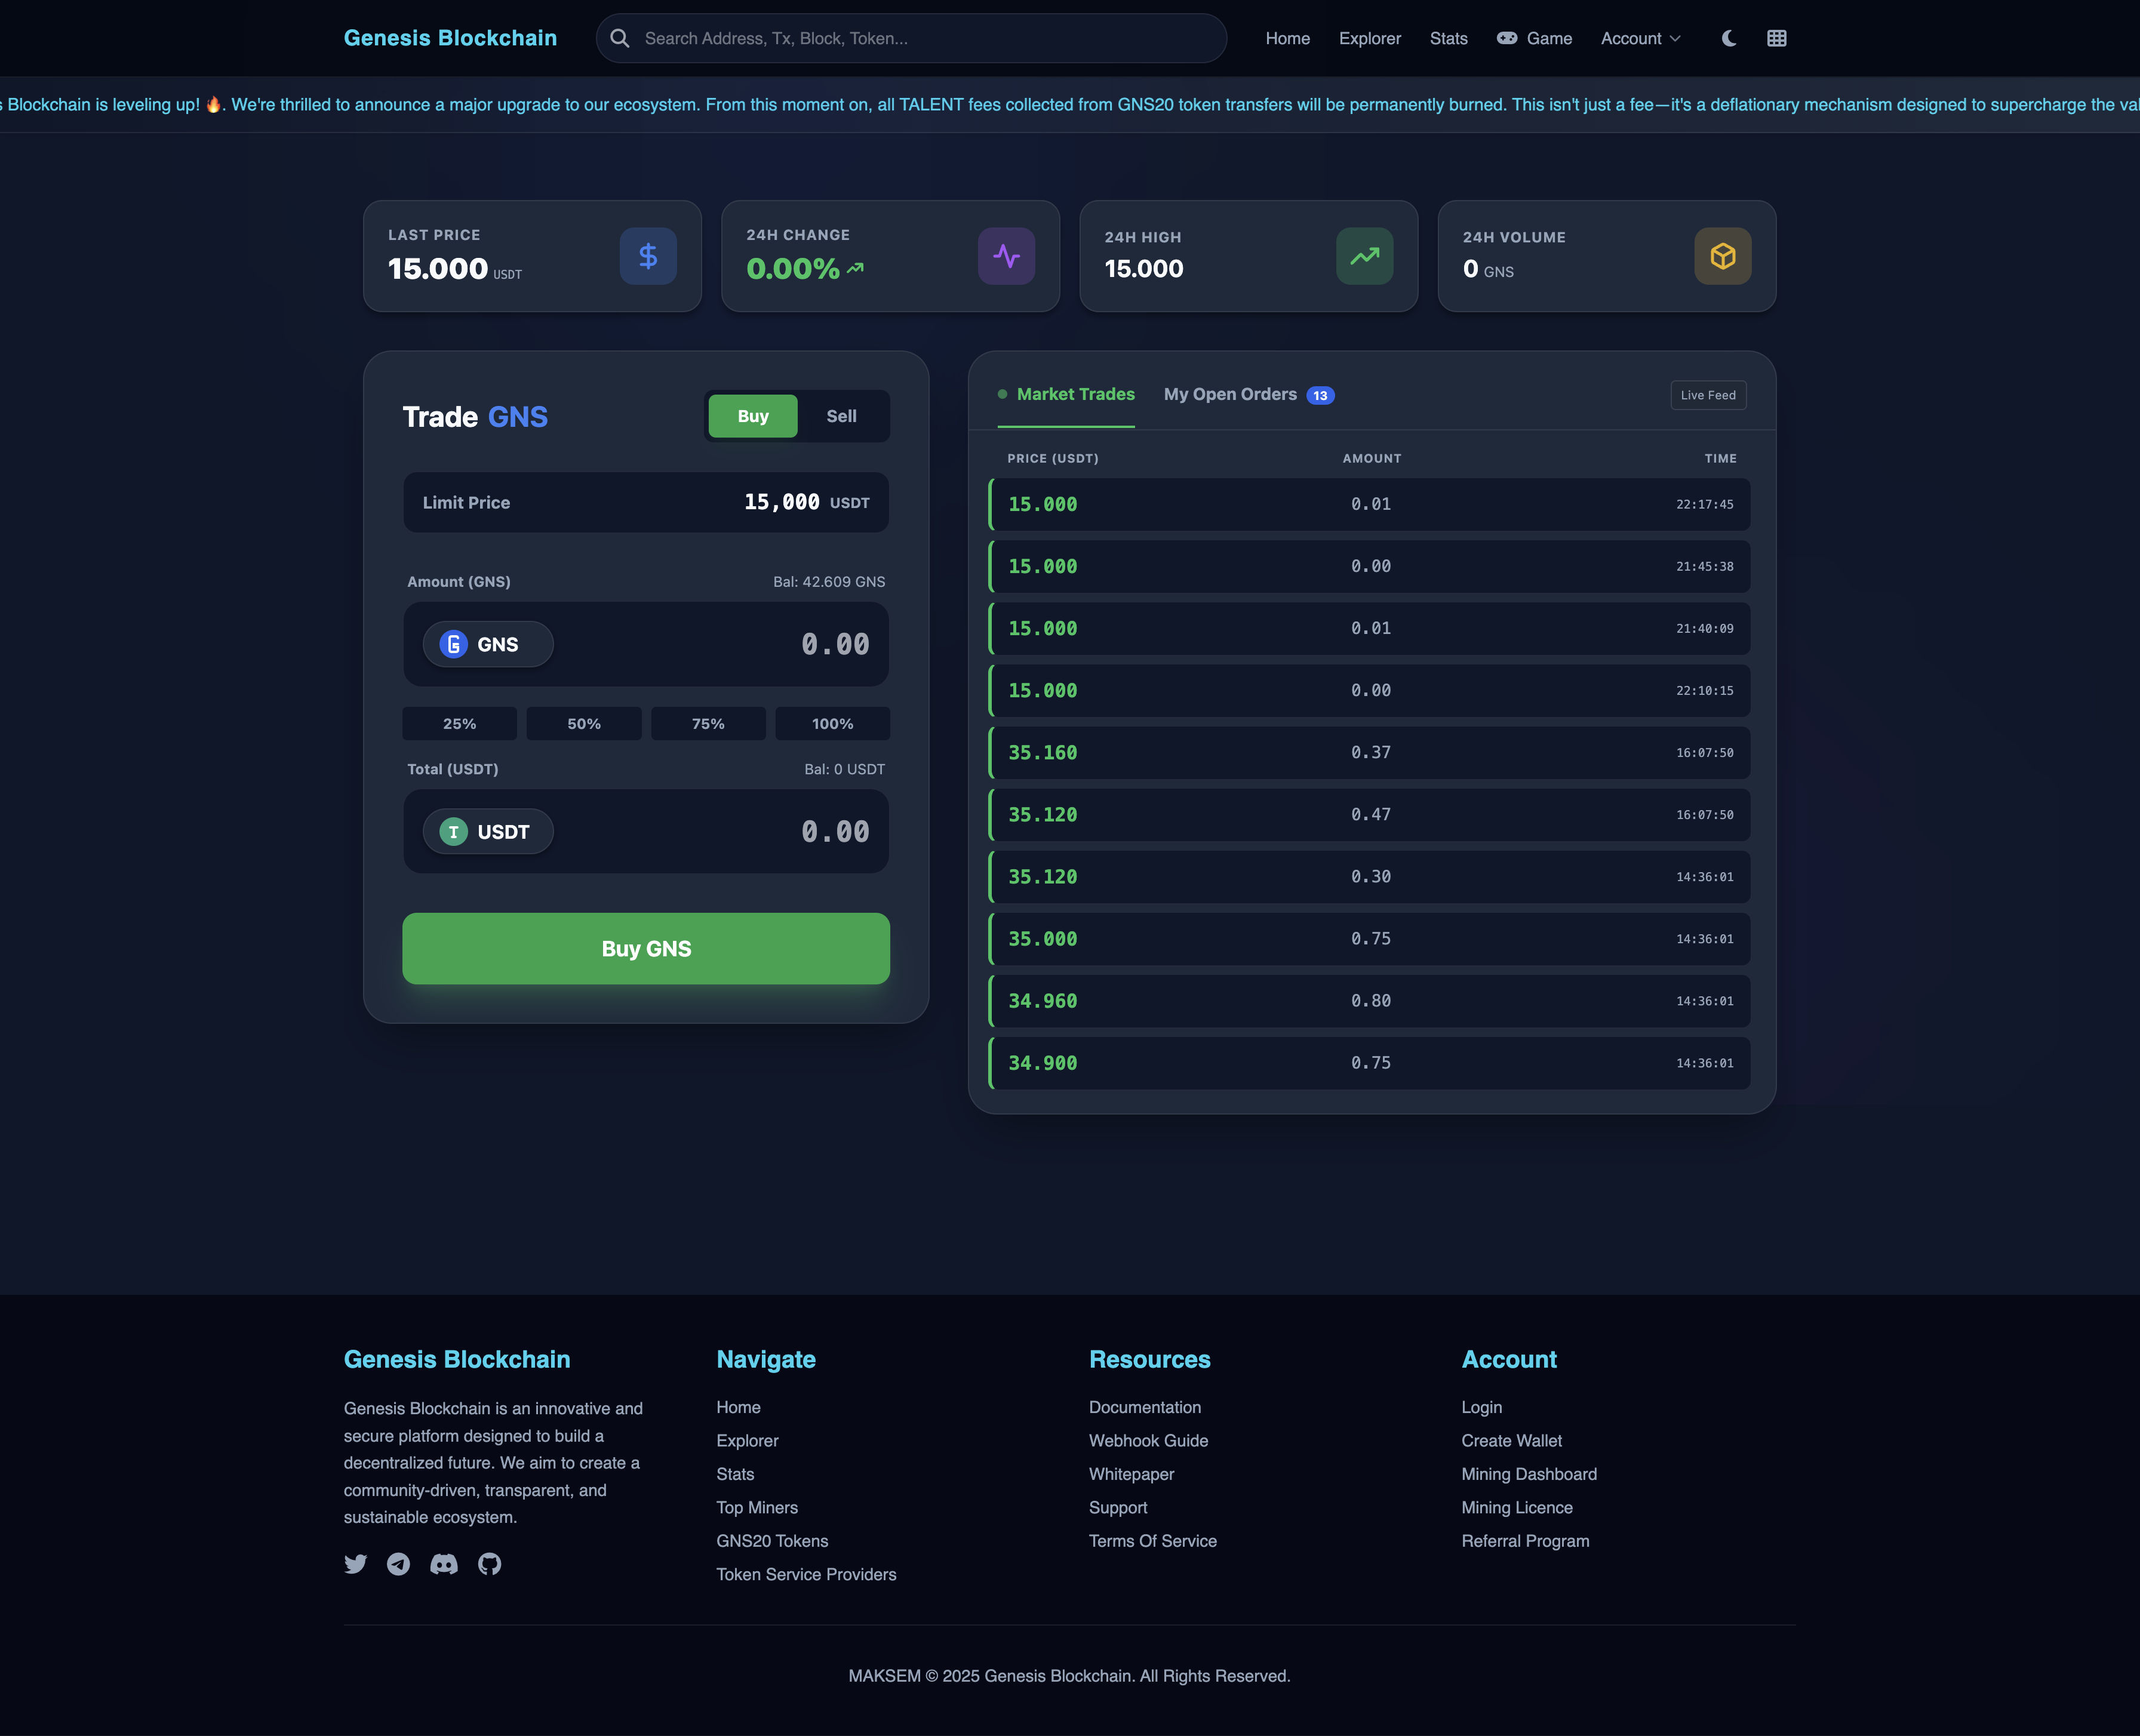Click the grid icon in header
This screenshot has height=1736, width=2140.
pos(1776,38)
